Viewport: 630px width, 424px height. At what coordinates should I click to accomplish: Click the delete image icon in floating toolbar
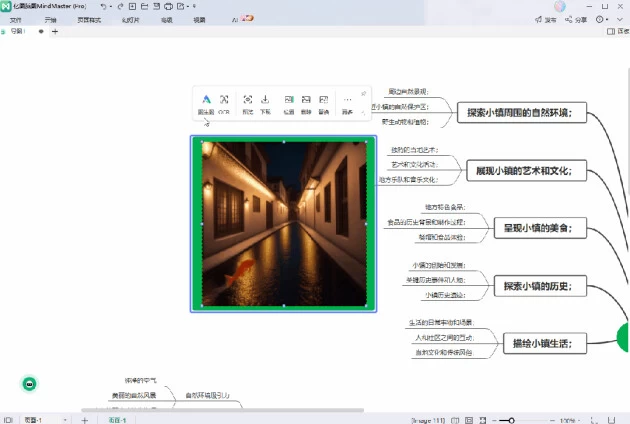[x=306, y=103]
